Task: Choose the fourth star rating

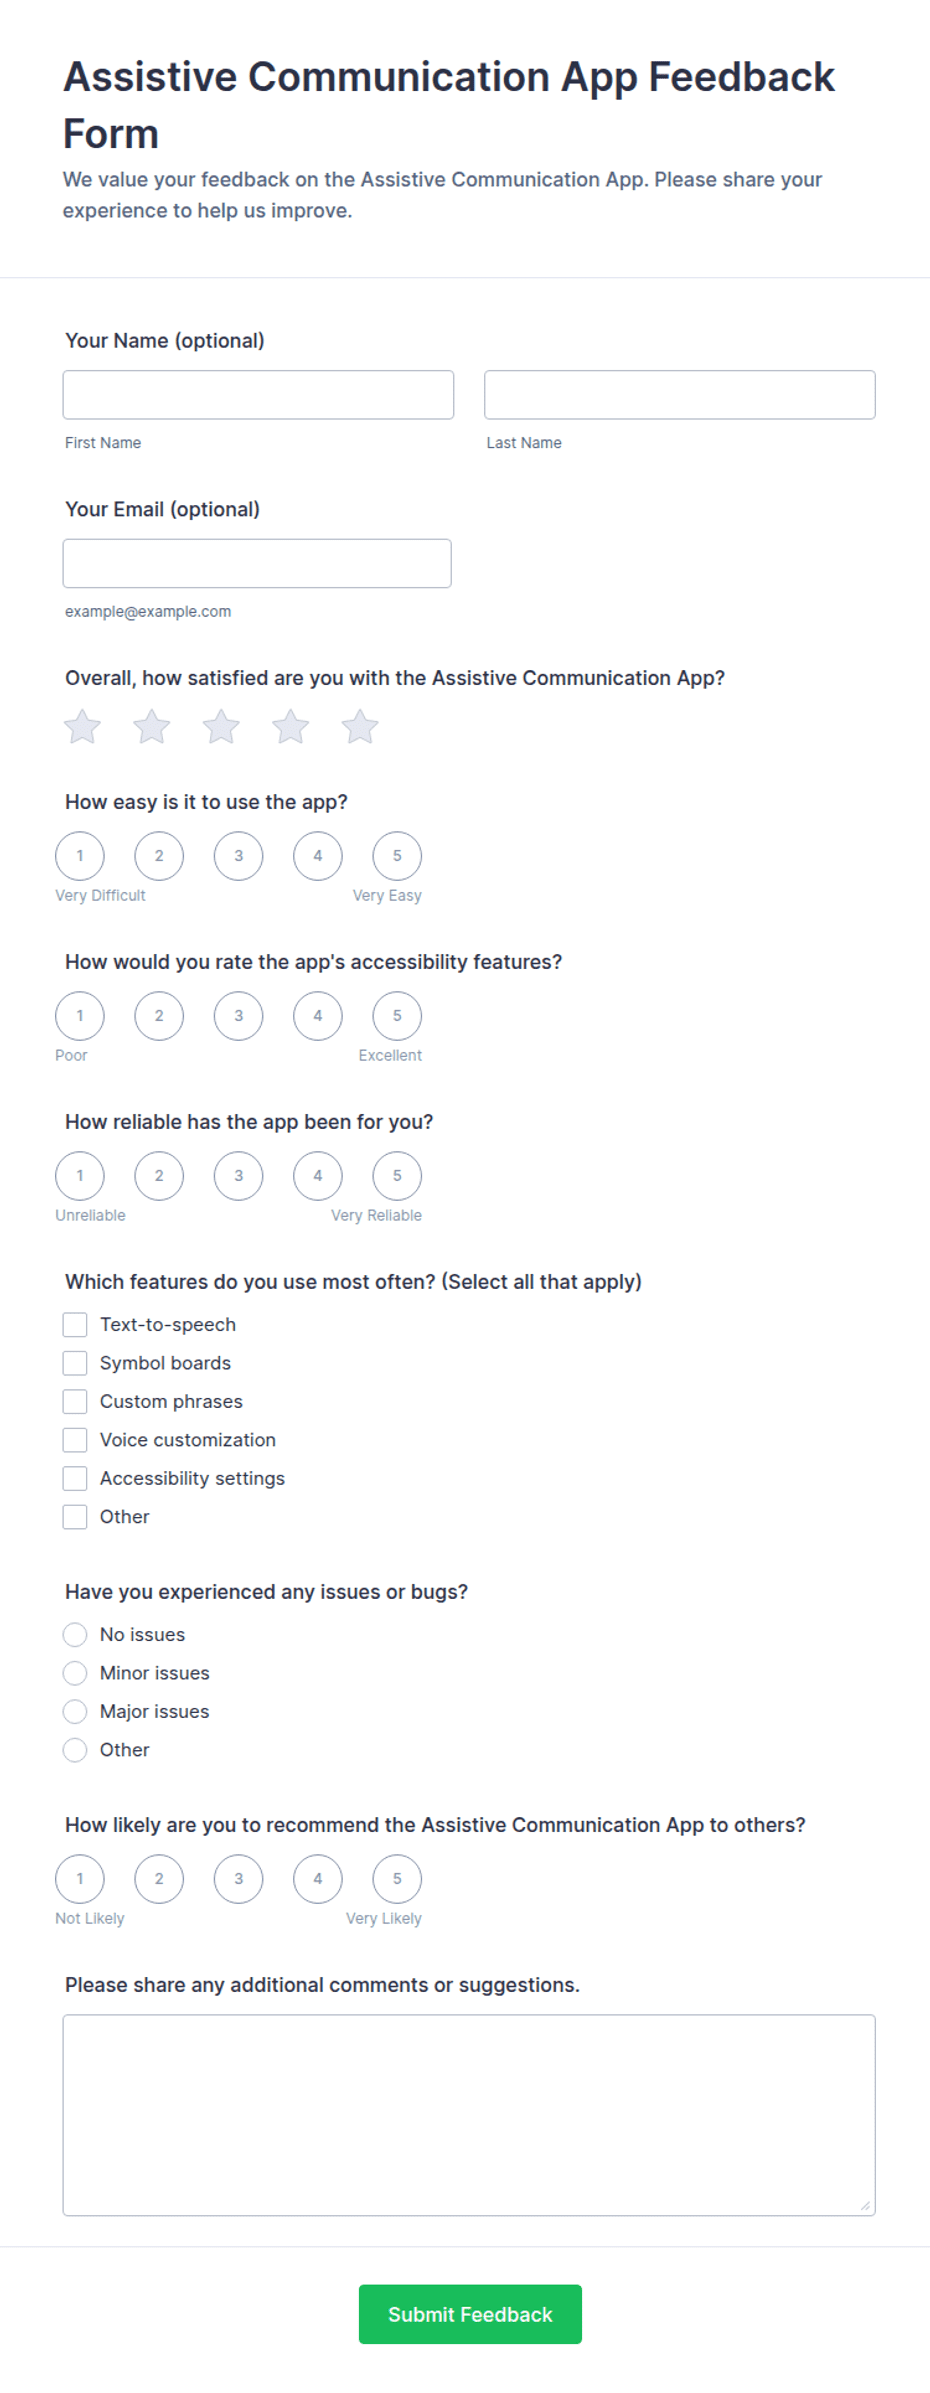Action: click(291, 727)
